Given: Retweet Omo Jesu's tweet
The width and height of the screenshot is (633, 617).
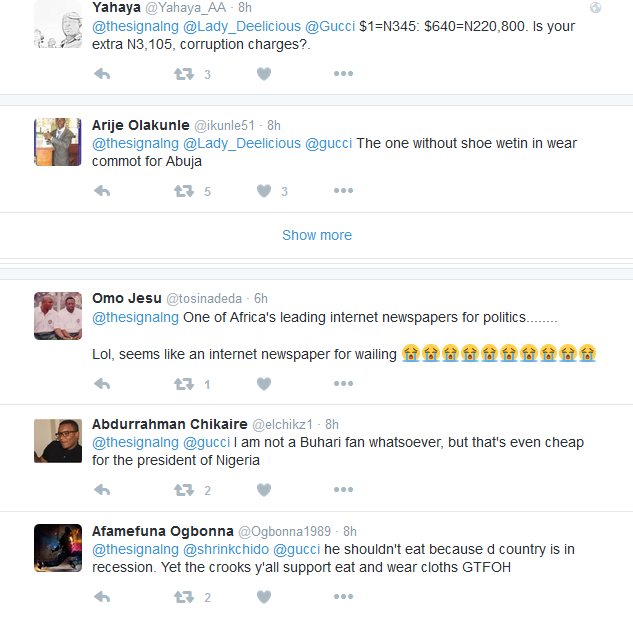Looking at the screenshot, I should [183, 384].
